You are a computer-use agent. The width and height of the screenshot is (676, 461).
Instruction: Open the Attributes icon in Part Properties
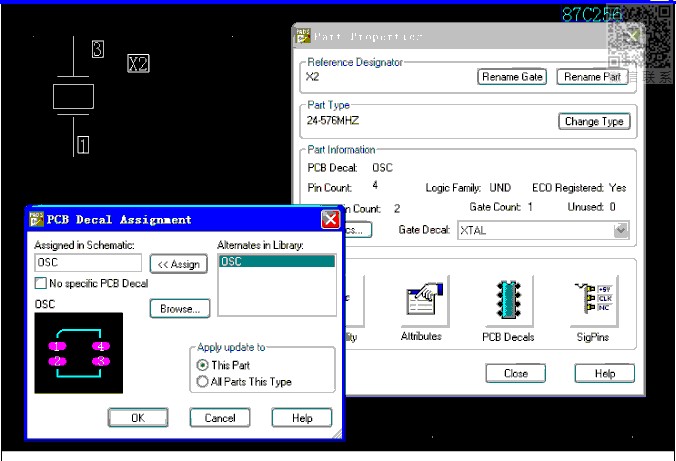pos(423,302)
